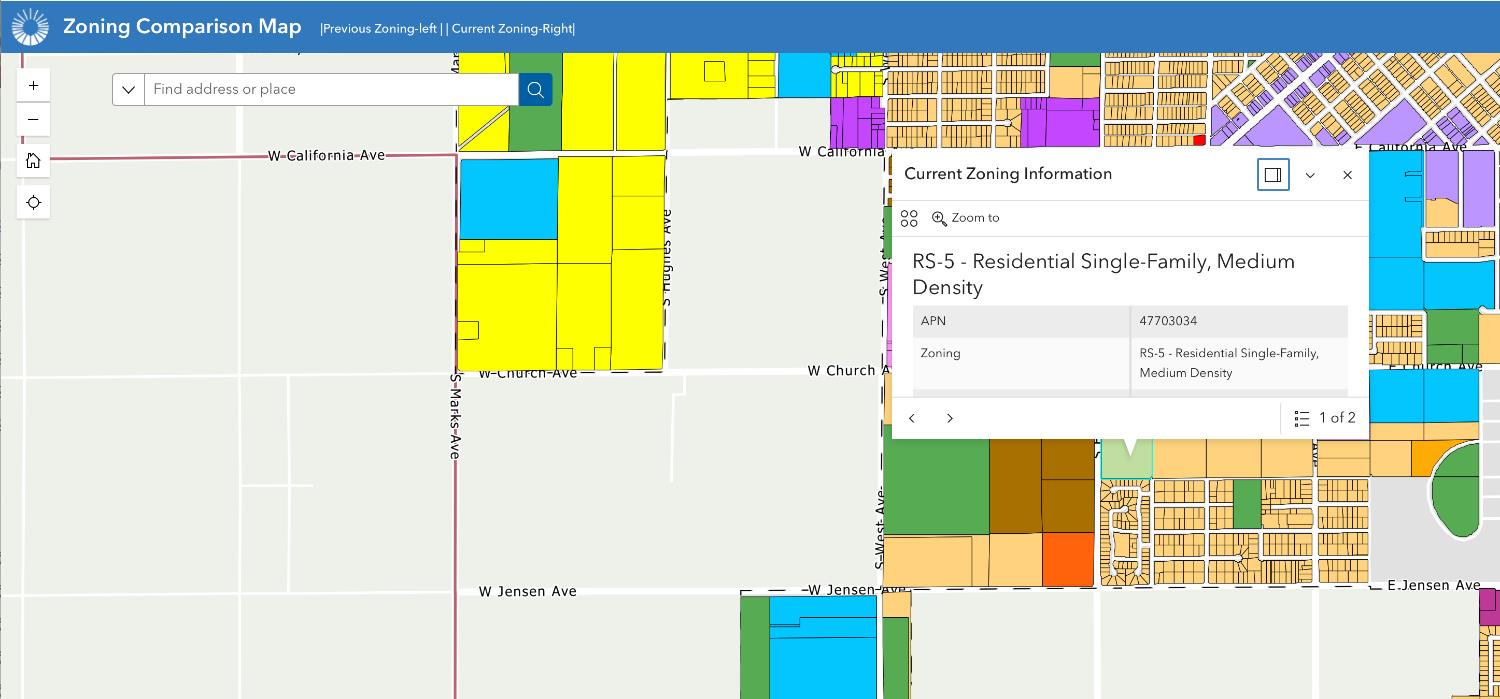Select the large green parcel by S West Ave
This screenshot has height=699, width=1500.
pyautogui.click(x=936, y=486)
